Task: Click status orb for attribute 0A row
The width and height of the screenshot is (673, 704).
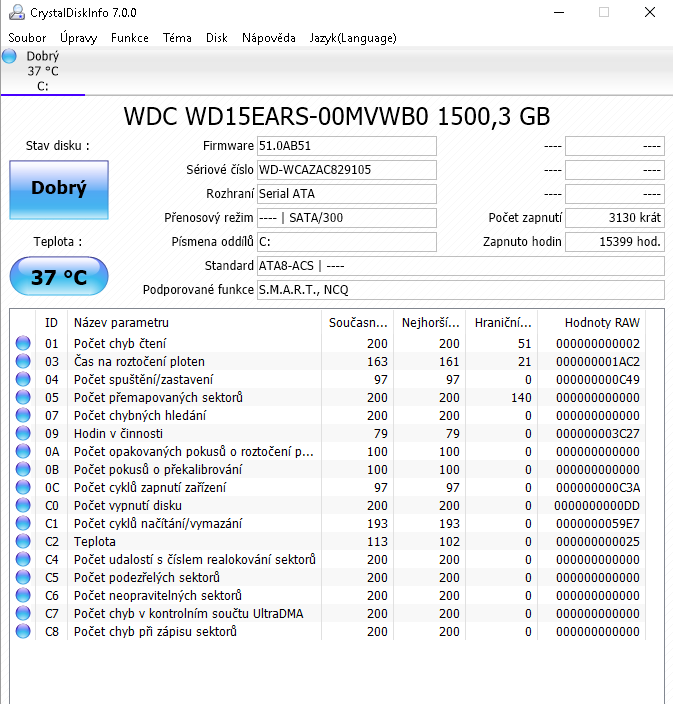Action: click(x=23, y=451)
